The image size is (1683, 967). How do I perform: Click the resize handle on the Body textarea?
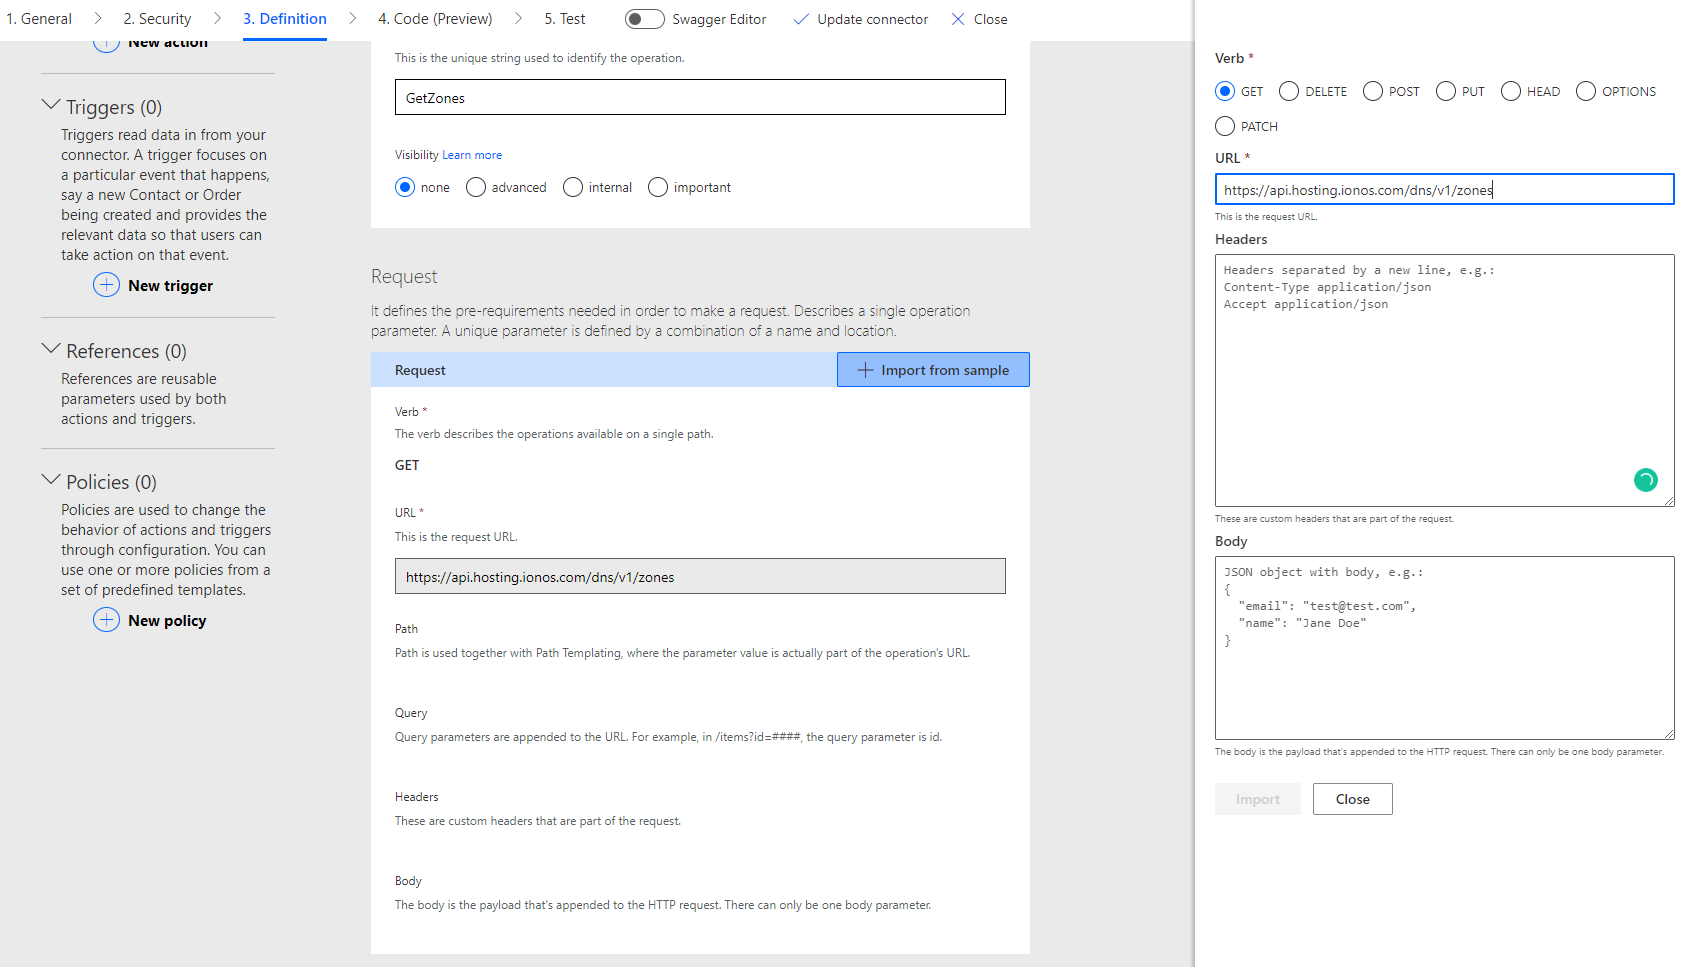(x=1669, y=733)
